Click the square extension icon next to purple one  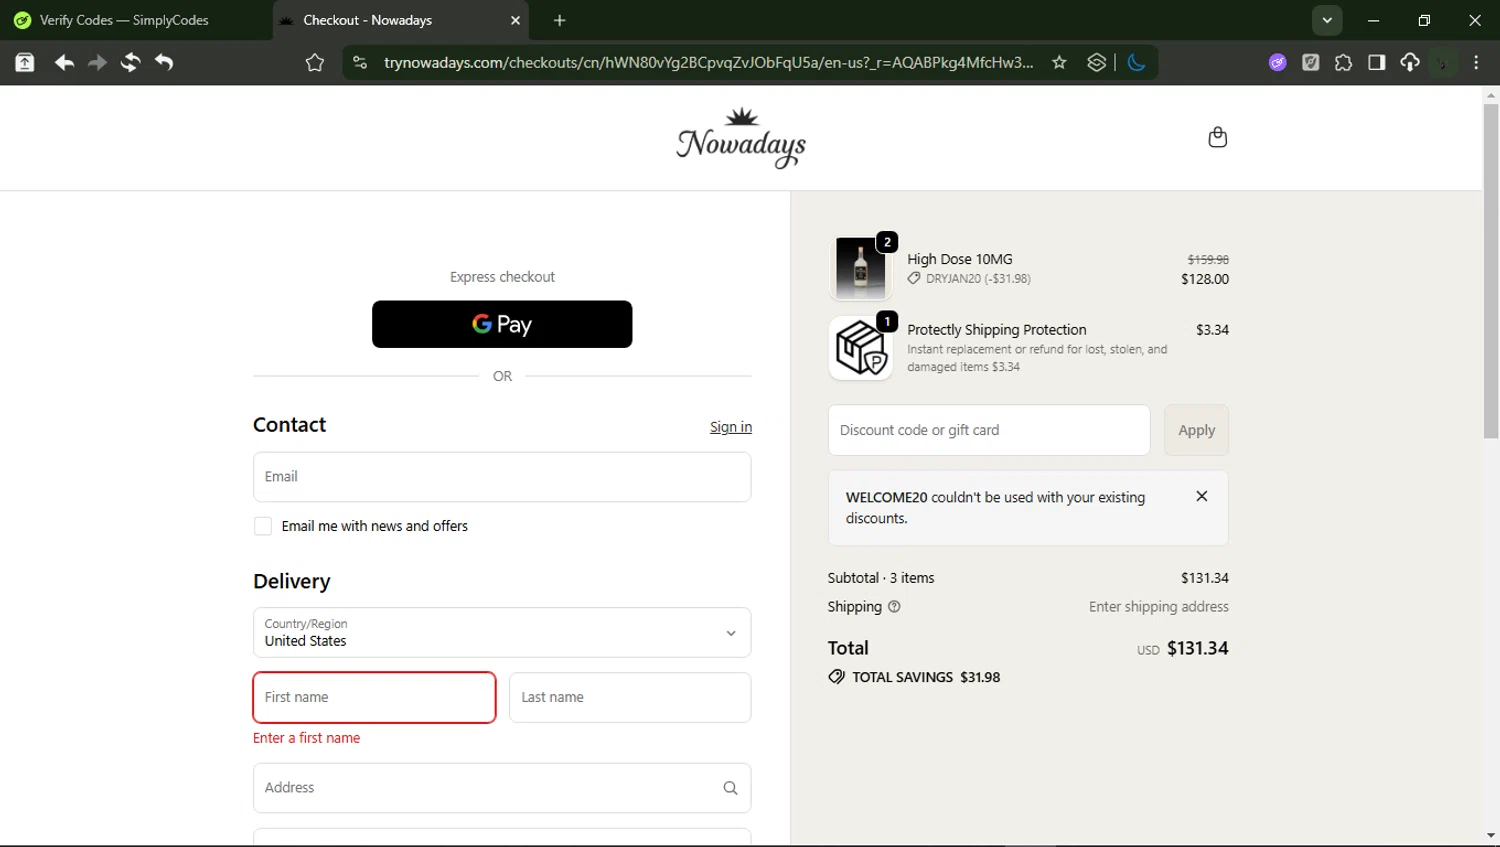pos(1310,63)
